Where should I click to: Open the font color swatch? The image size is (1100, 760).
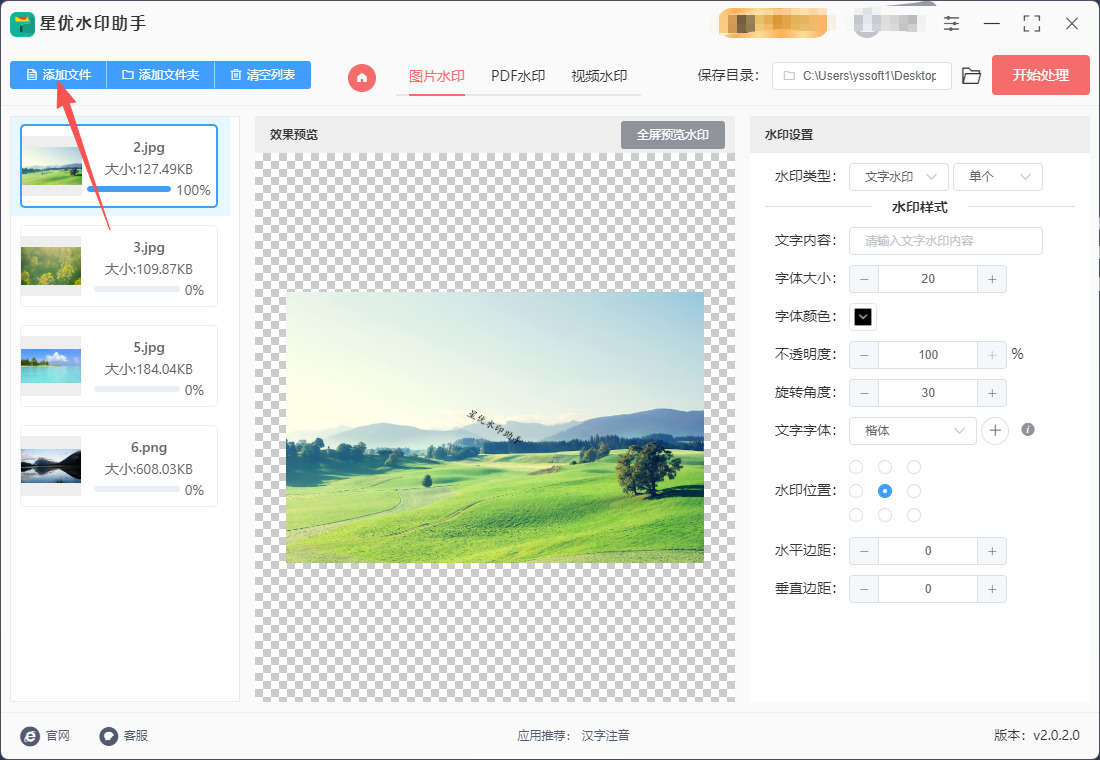[x=863, y=317]
